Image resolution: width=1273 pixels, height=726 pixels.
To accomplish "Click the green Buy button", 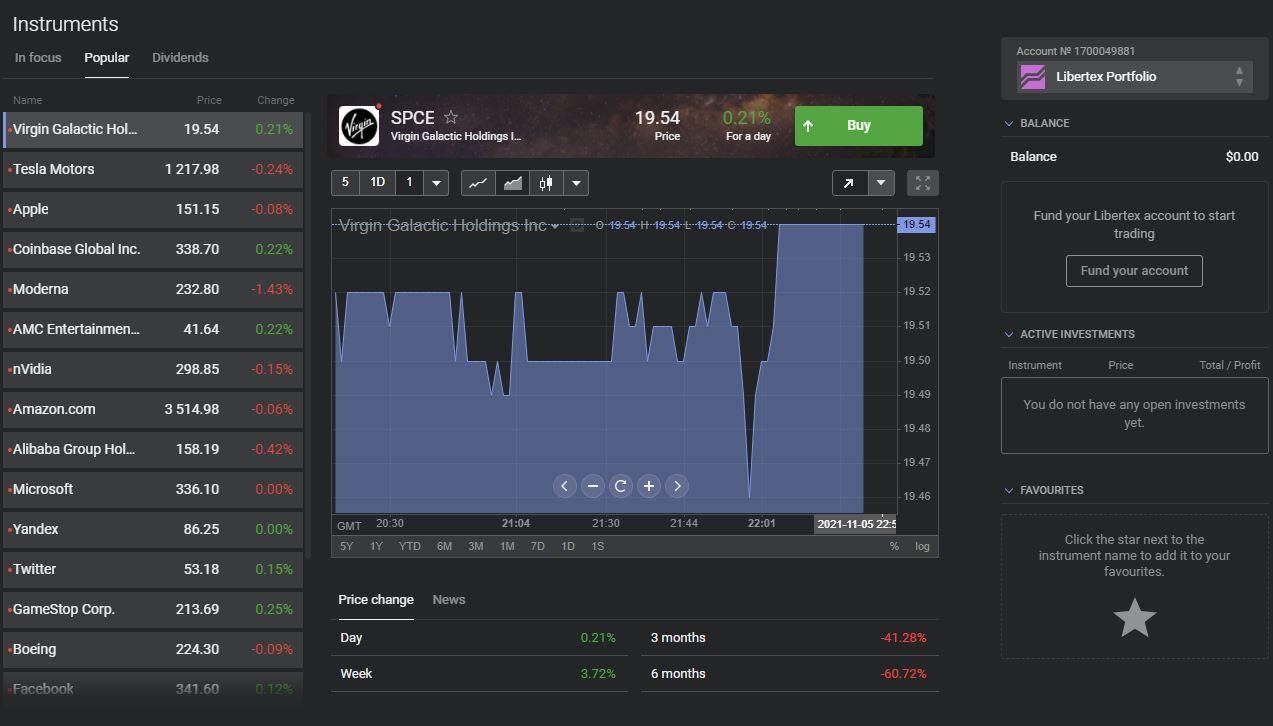I will 858,126.
